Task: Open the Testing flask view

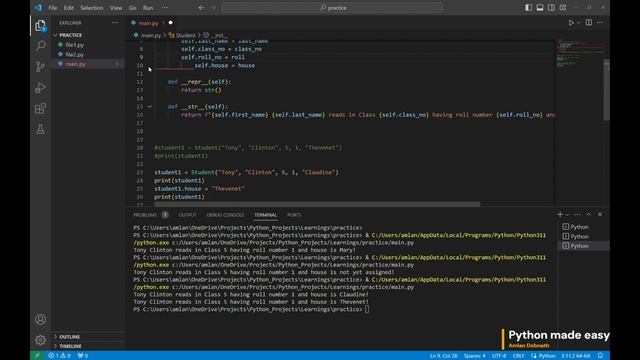Action: pyautogui.click(x=40, y=129)
